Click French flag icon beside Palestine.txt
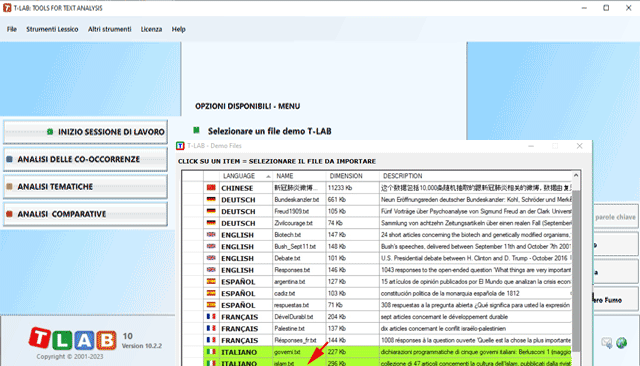640x366 pixels. coord(211,328)
